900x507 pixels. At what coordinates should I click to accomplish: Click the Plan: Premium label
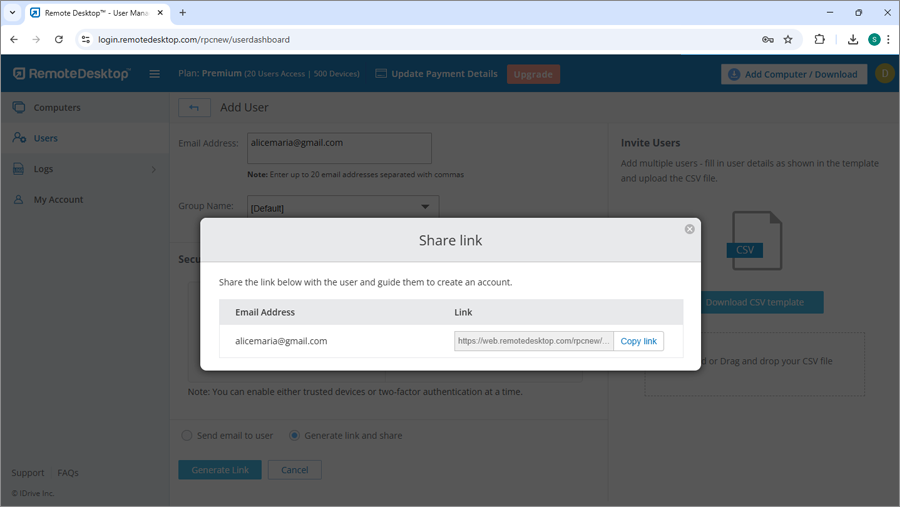point(210,73)
